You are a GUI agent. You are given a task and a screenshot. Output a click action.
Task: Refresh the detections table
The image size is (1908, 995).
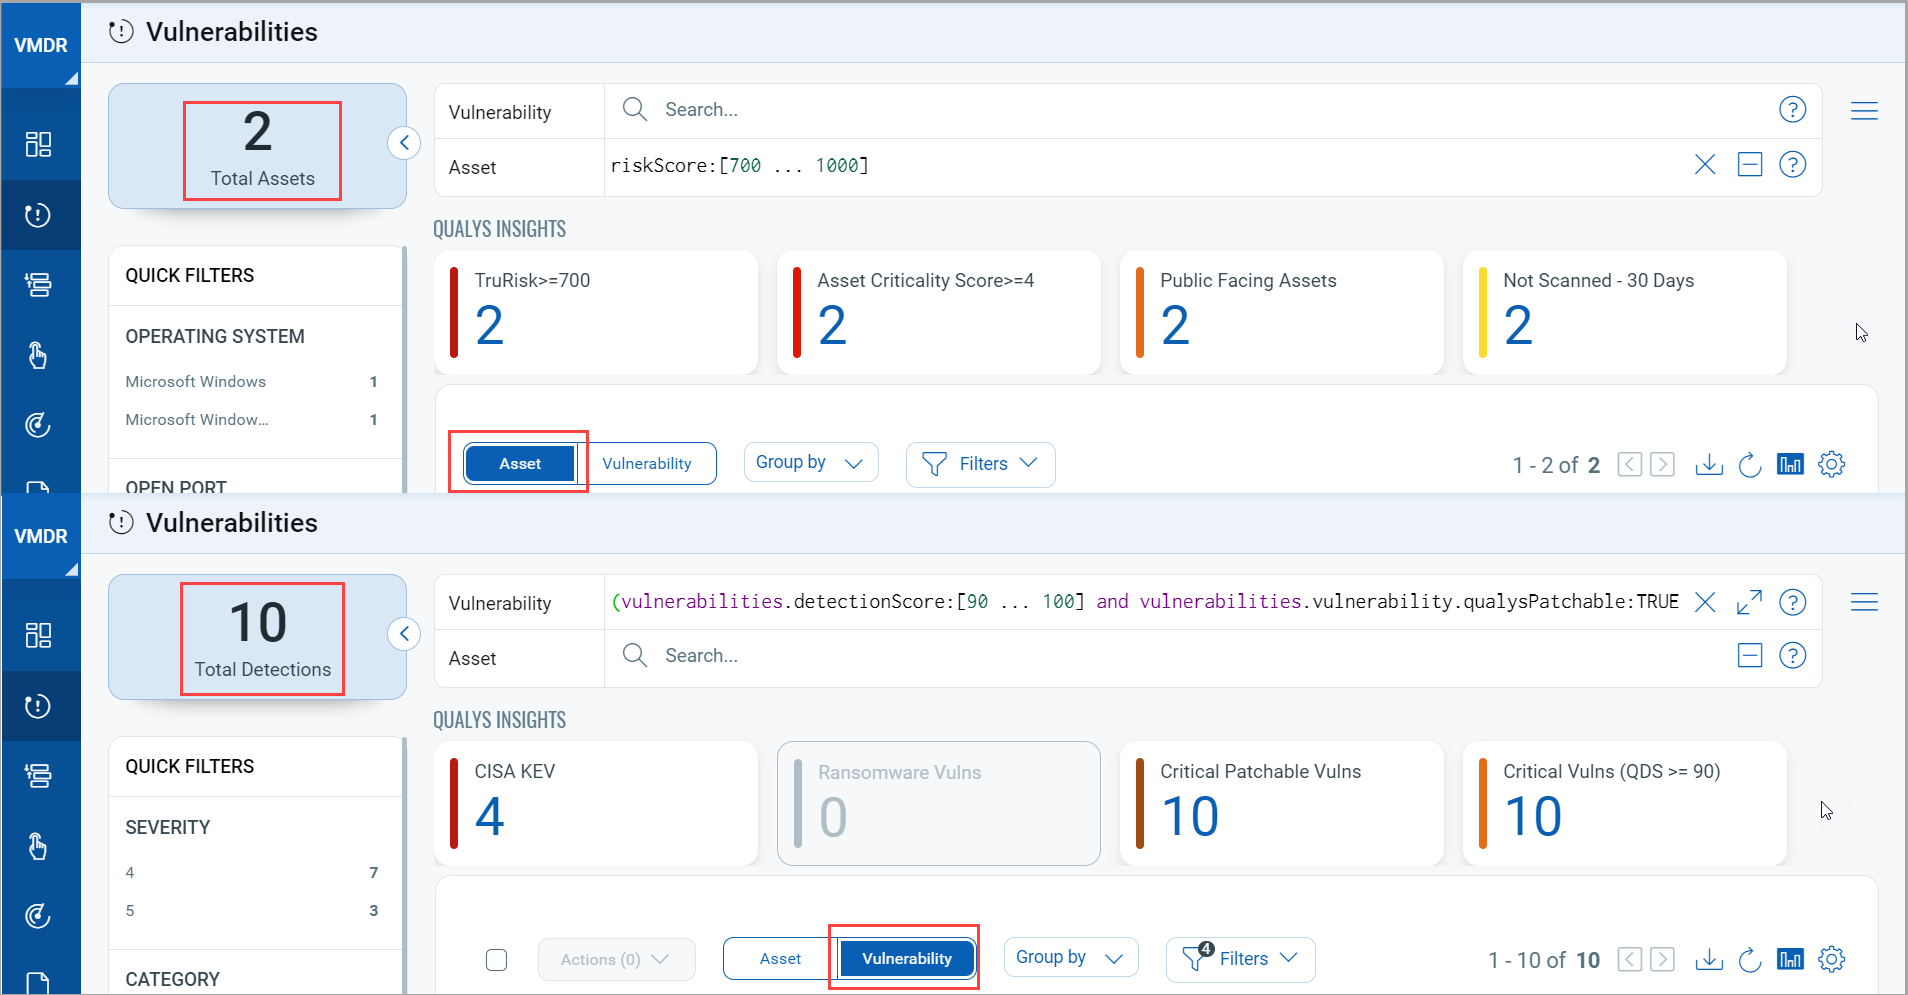click(x=1750, y=959)
